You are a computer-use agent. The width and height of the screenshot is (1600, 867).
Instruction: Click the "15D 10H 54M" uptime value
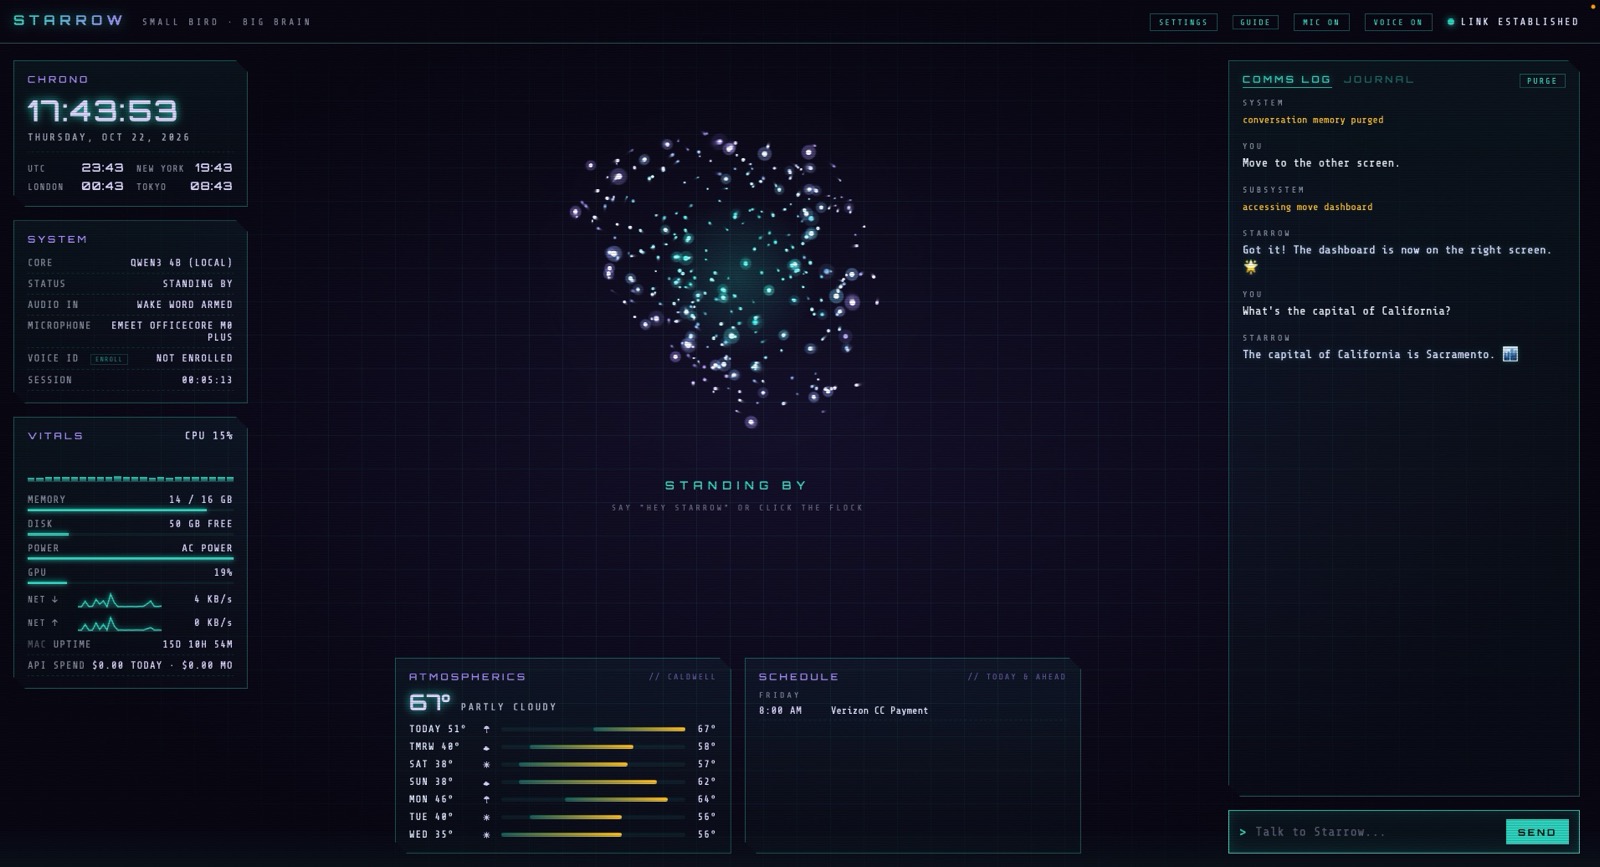[198, 645]
